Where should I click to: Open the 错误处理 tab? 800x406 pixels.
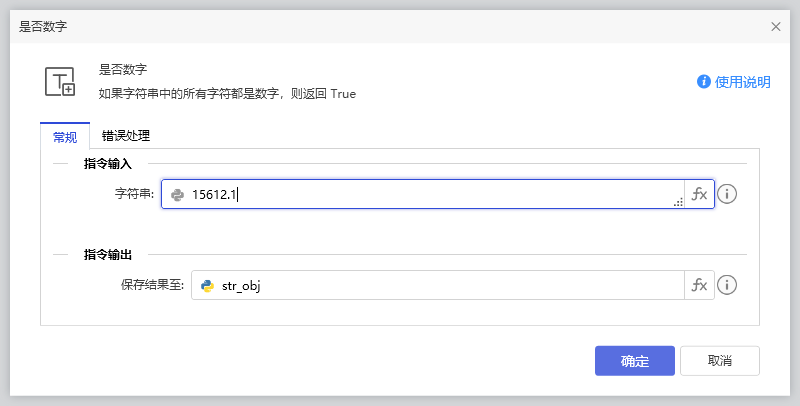tap(126, 136)
